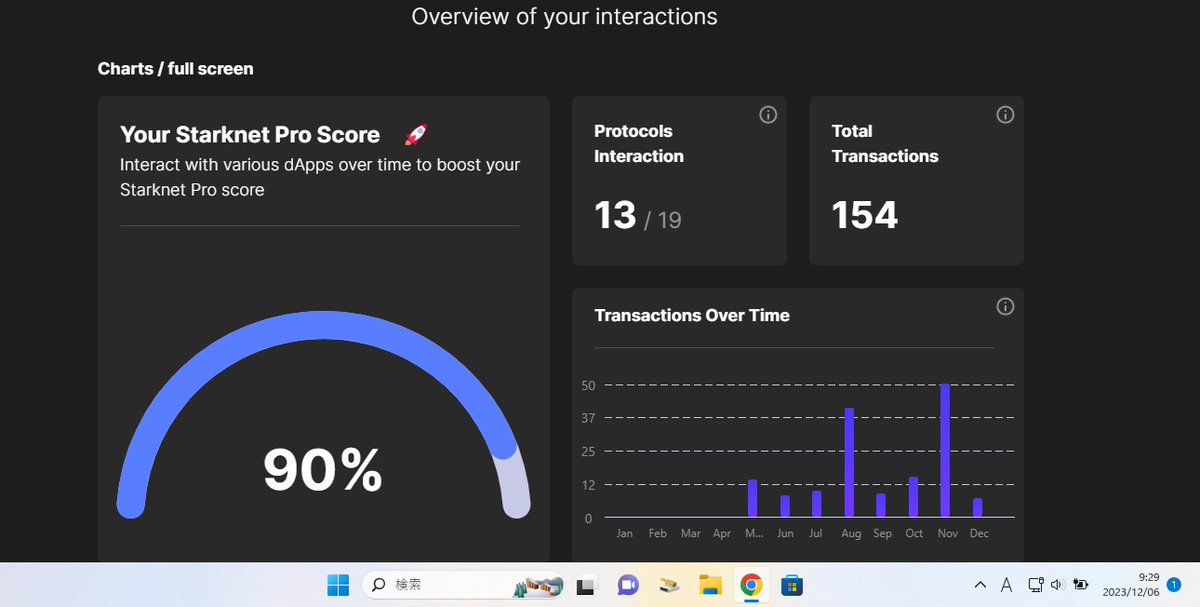Open File Explorer from the taskbar
The width and height of the screenshot is (1200, 607).
coord(710,585)
